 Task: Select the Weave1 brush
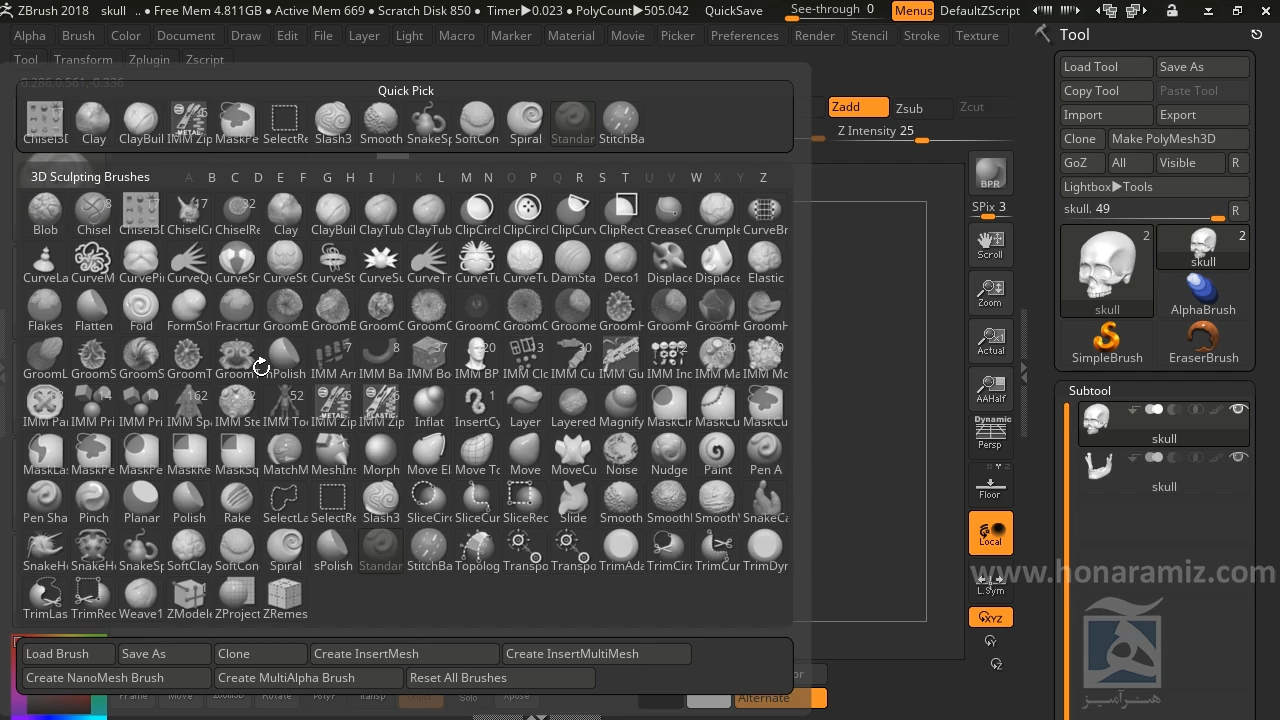click(x=141, y=599)
